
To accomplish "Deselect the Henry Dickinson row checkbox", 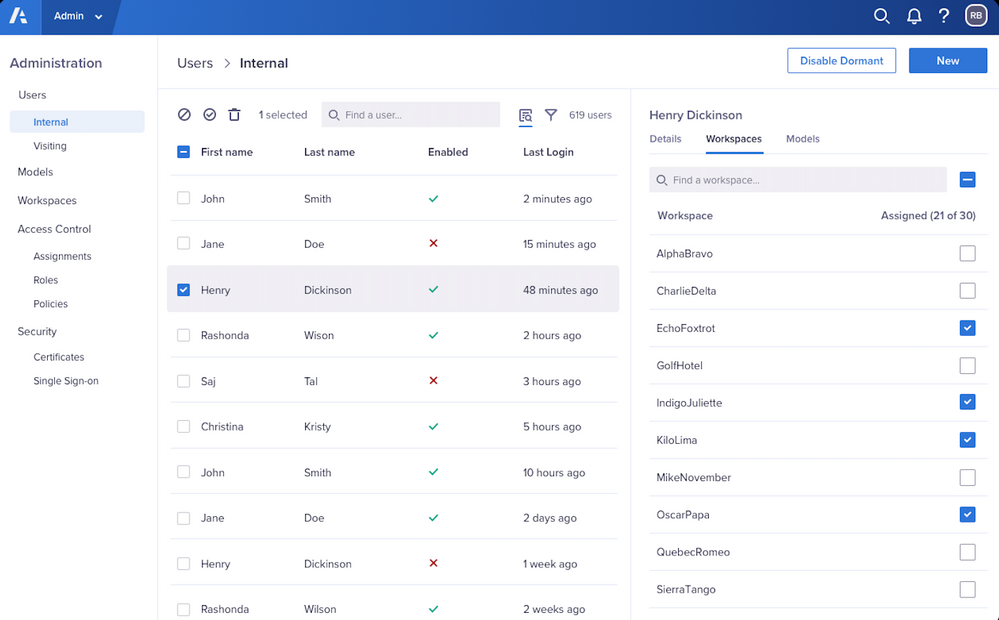I will pos(184,290).
